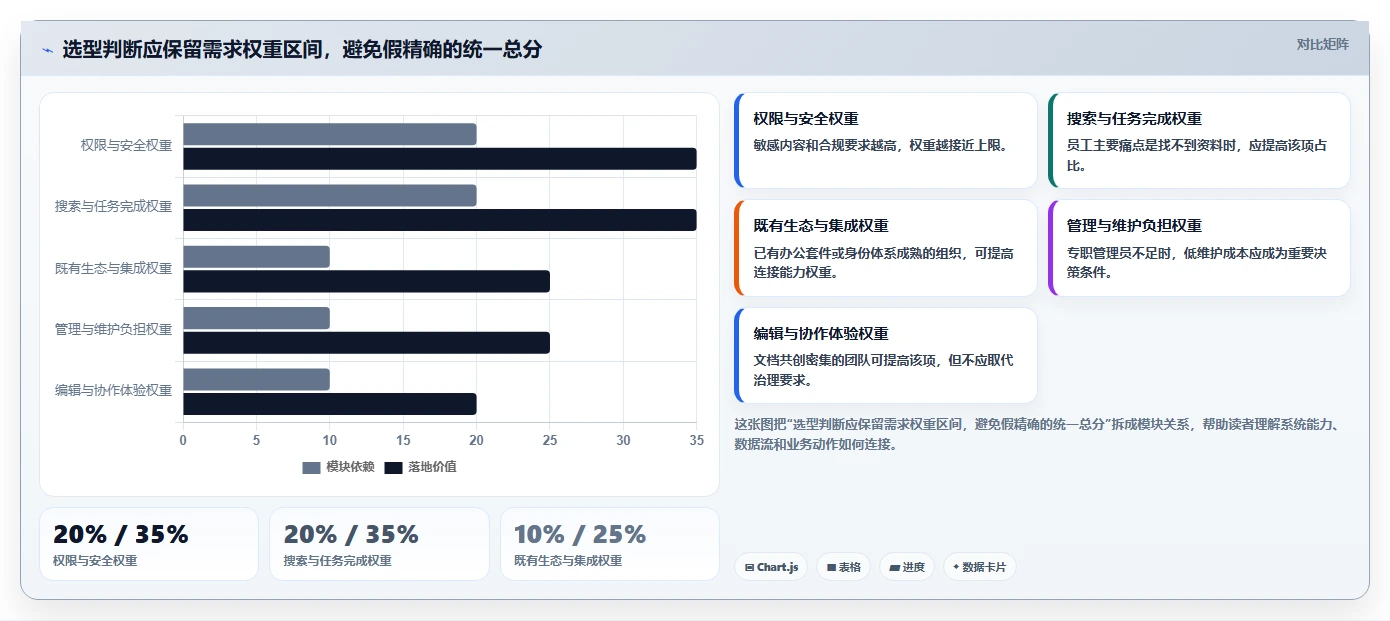Click the 落地价值 bar for 既有生态与集成权重
This screenshot has height=621, width=1390.
(x=366, y=281)
